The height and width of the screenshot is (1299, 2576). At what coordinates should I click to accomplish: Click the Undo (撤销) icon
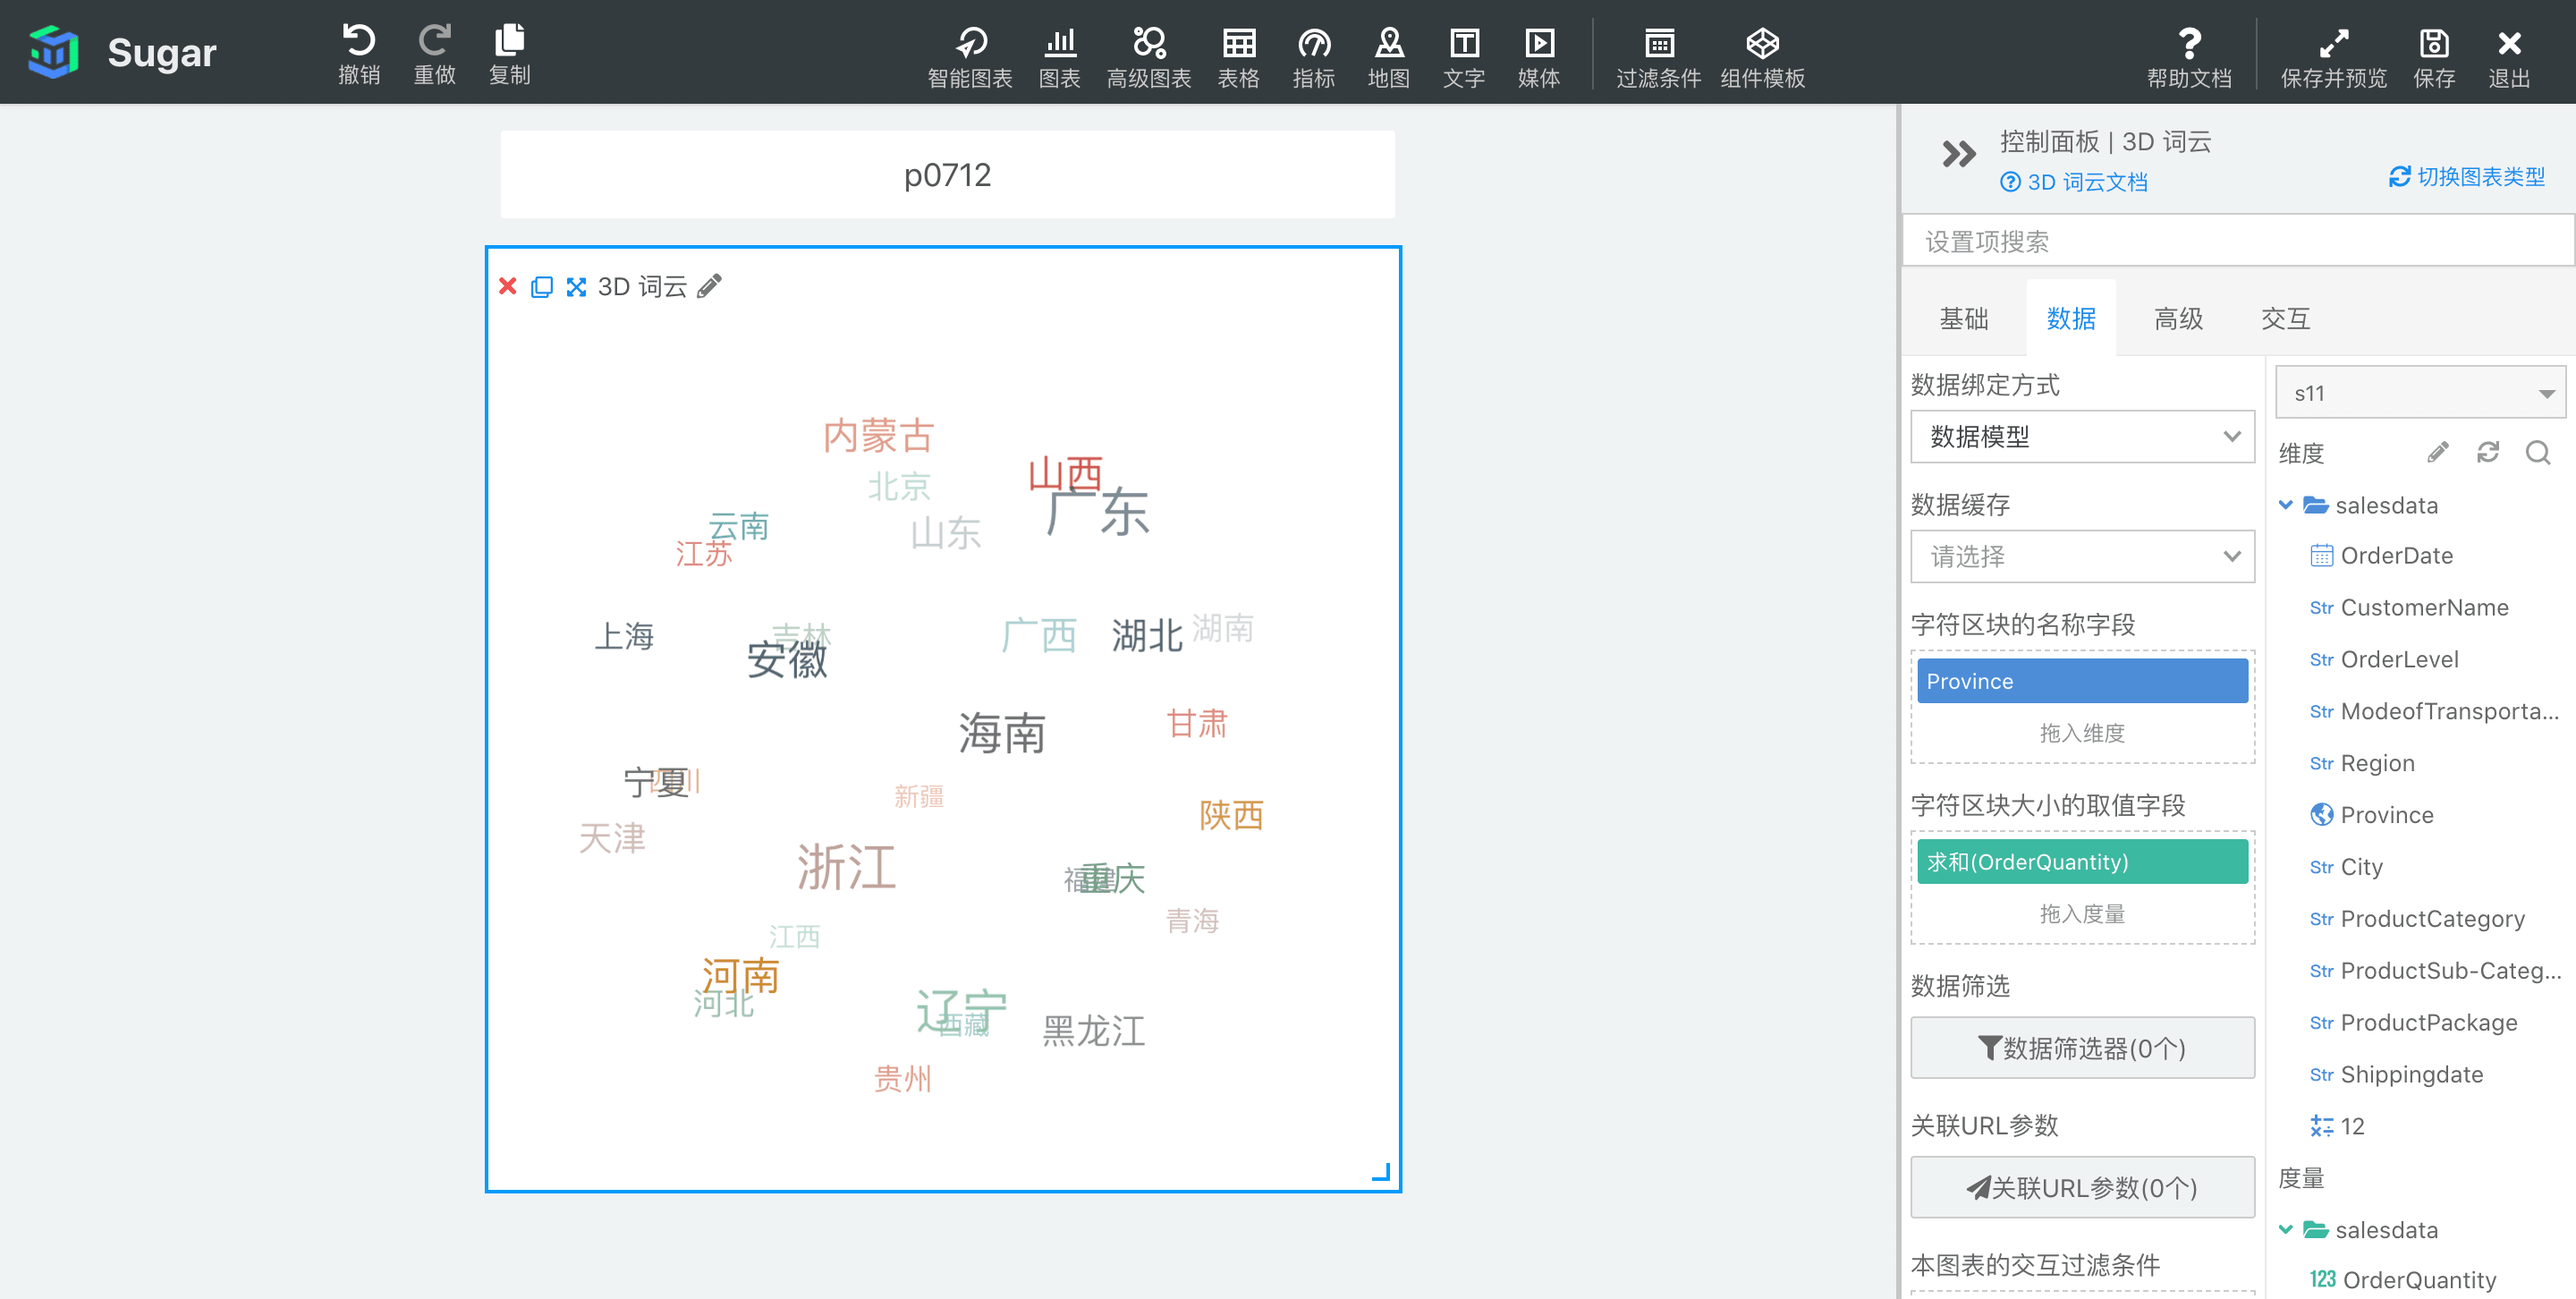[x=359, y=53]
